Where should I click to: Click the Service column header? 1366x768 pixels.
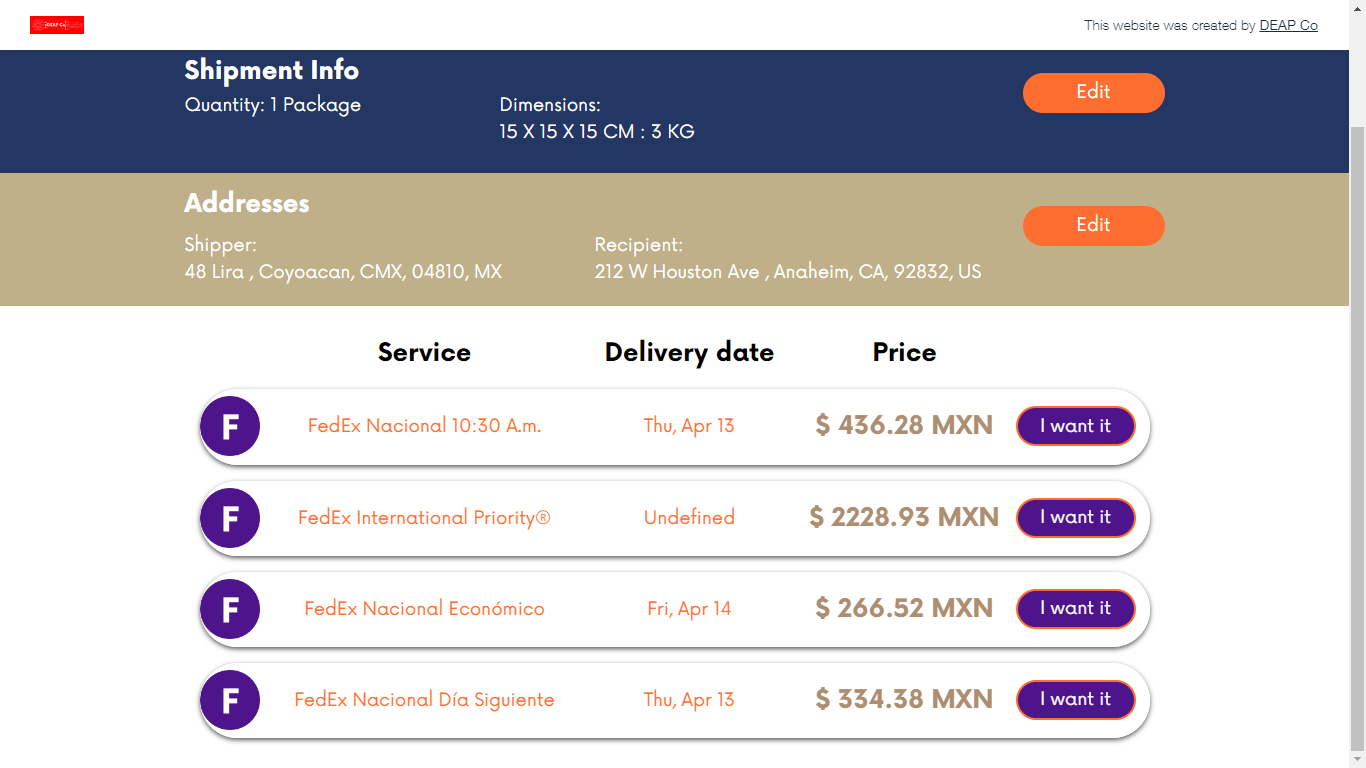(424, 352)
